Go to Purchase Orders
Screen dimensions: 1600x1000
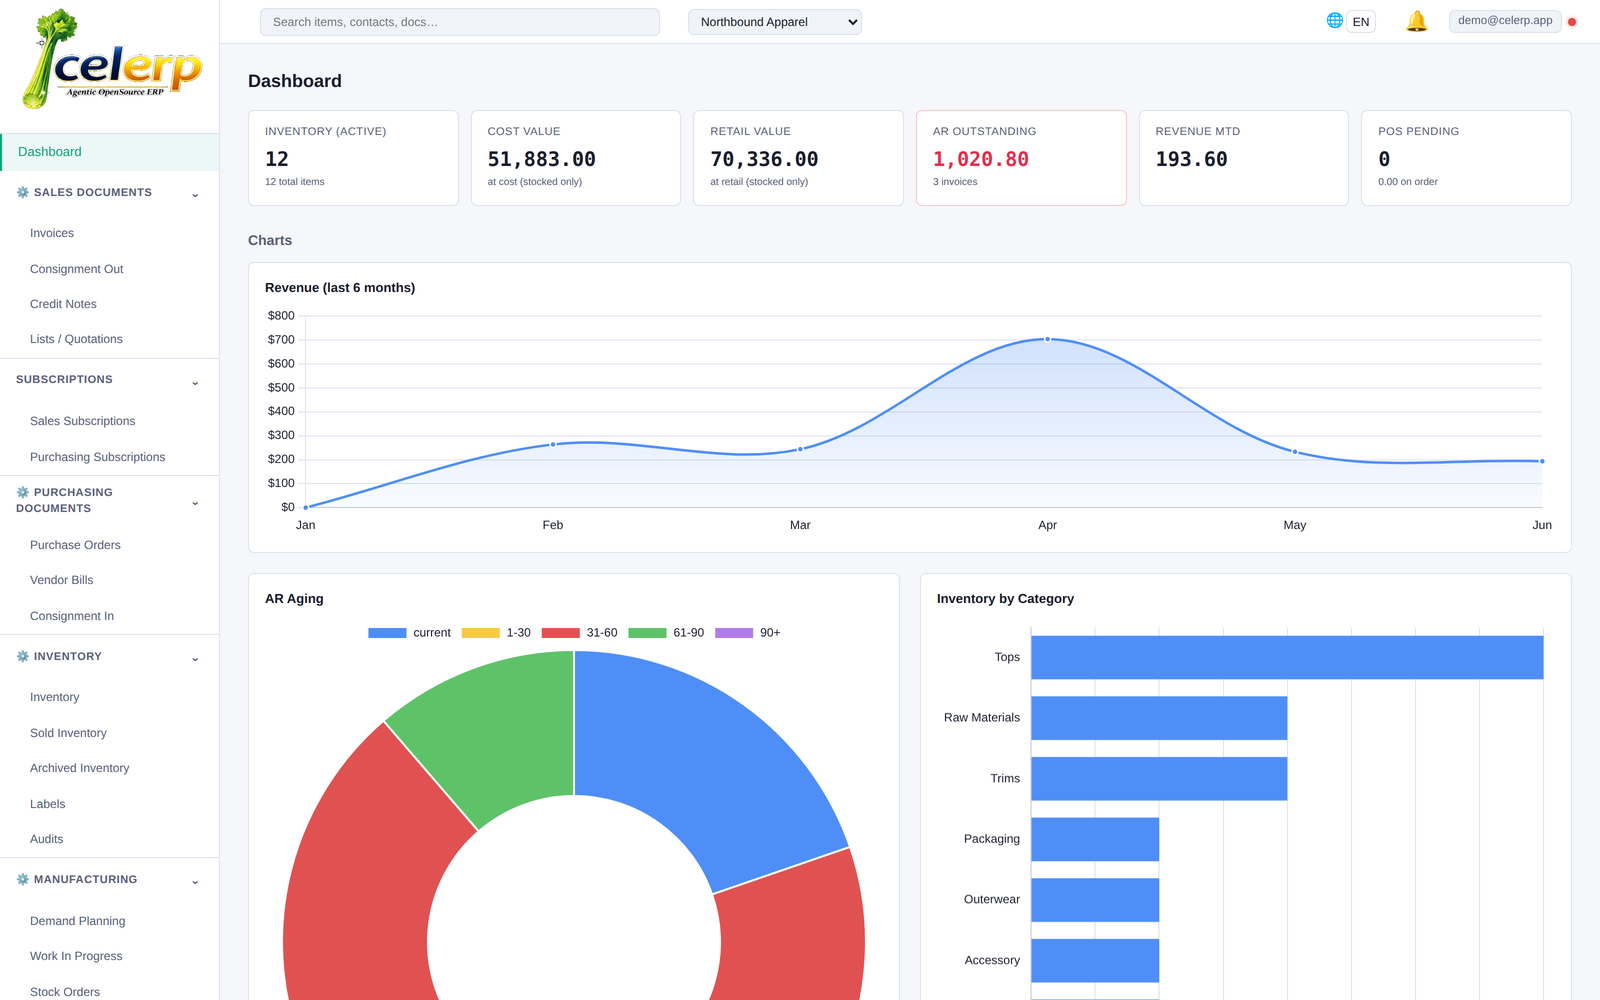tap(75, 545)
